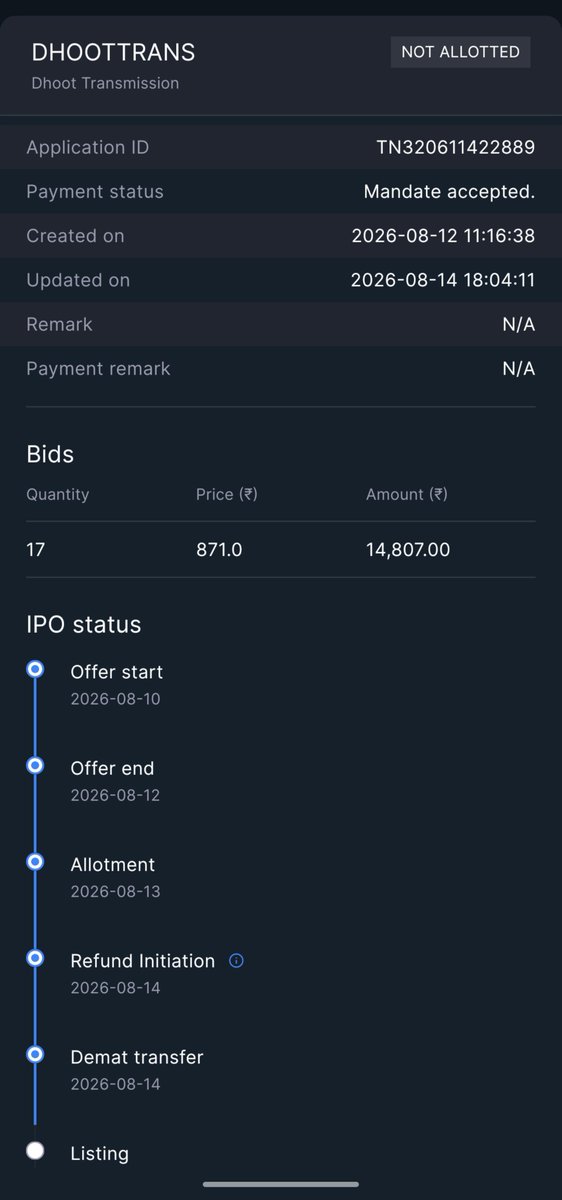Select the Offer start timeline marker

[35, 669]
